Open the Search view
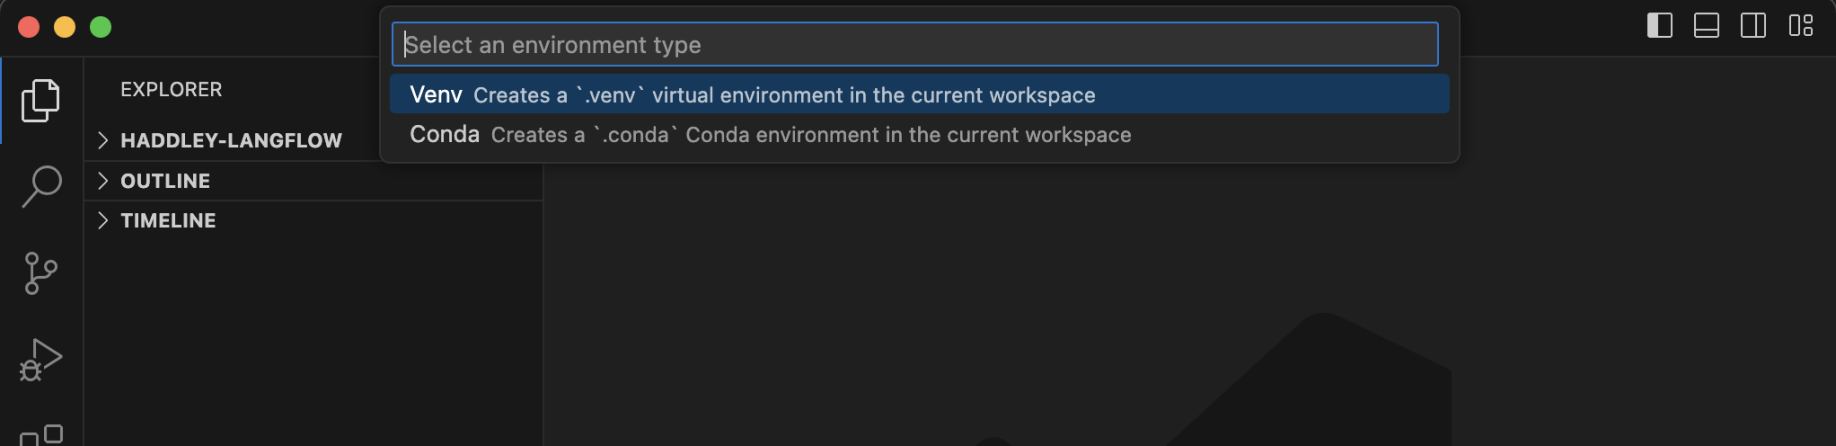This screenshot has height=446, width=1836. (40, 186)
